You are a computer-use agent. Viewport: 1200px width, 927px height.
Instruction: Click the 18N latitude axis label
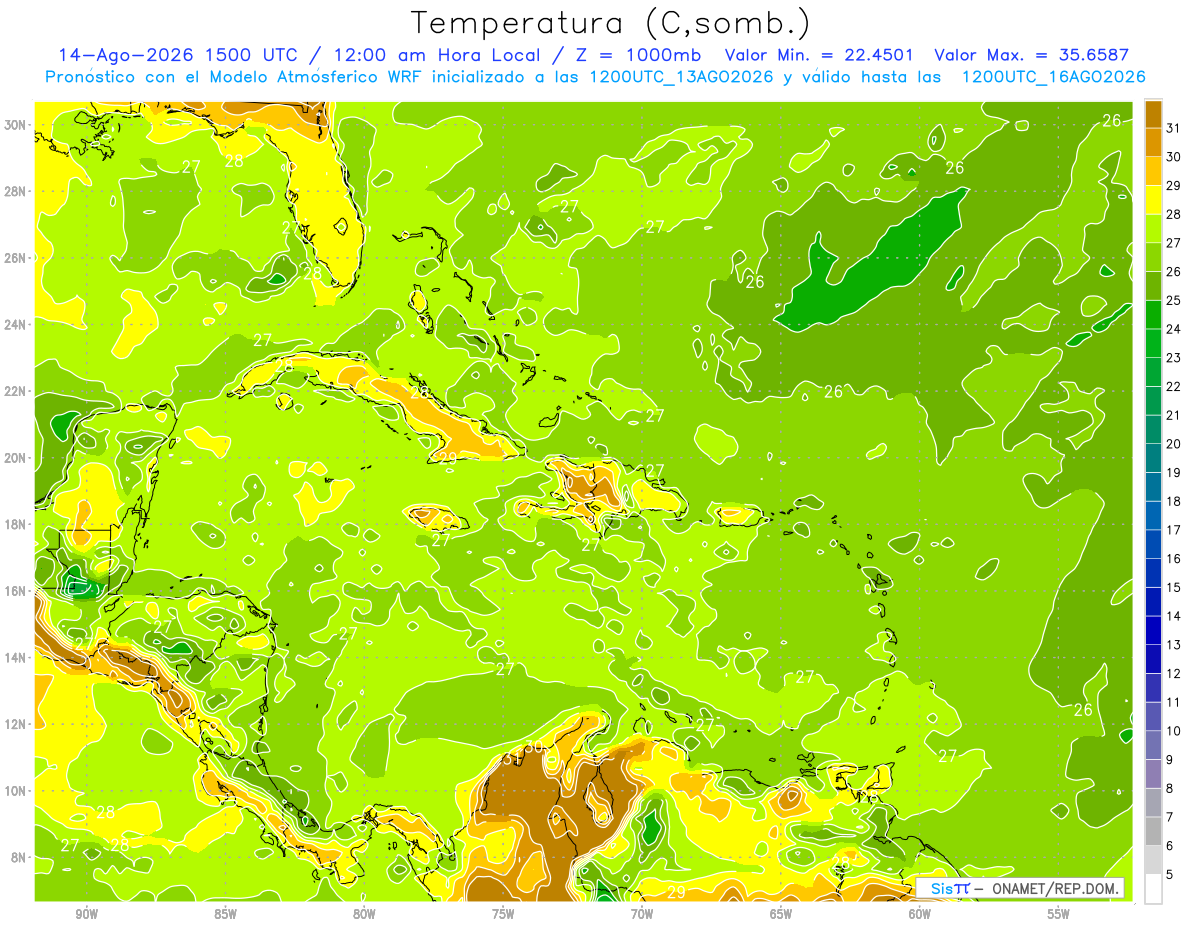pos(17,525)
